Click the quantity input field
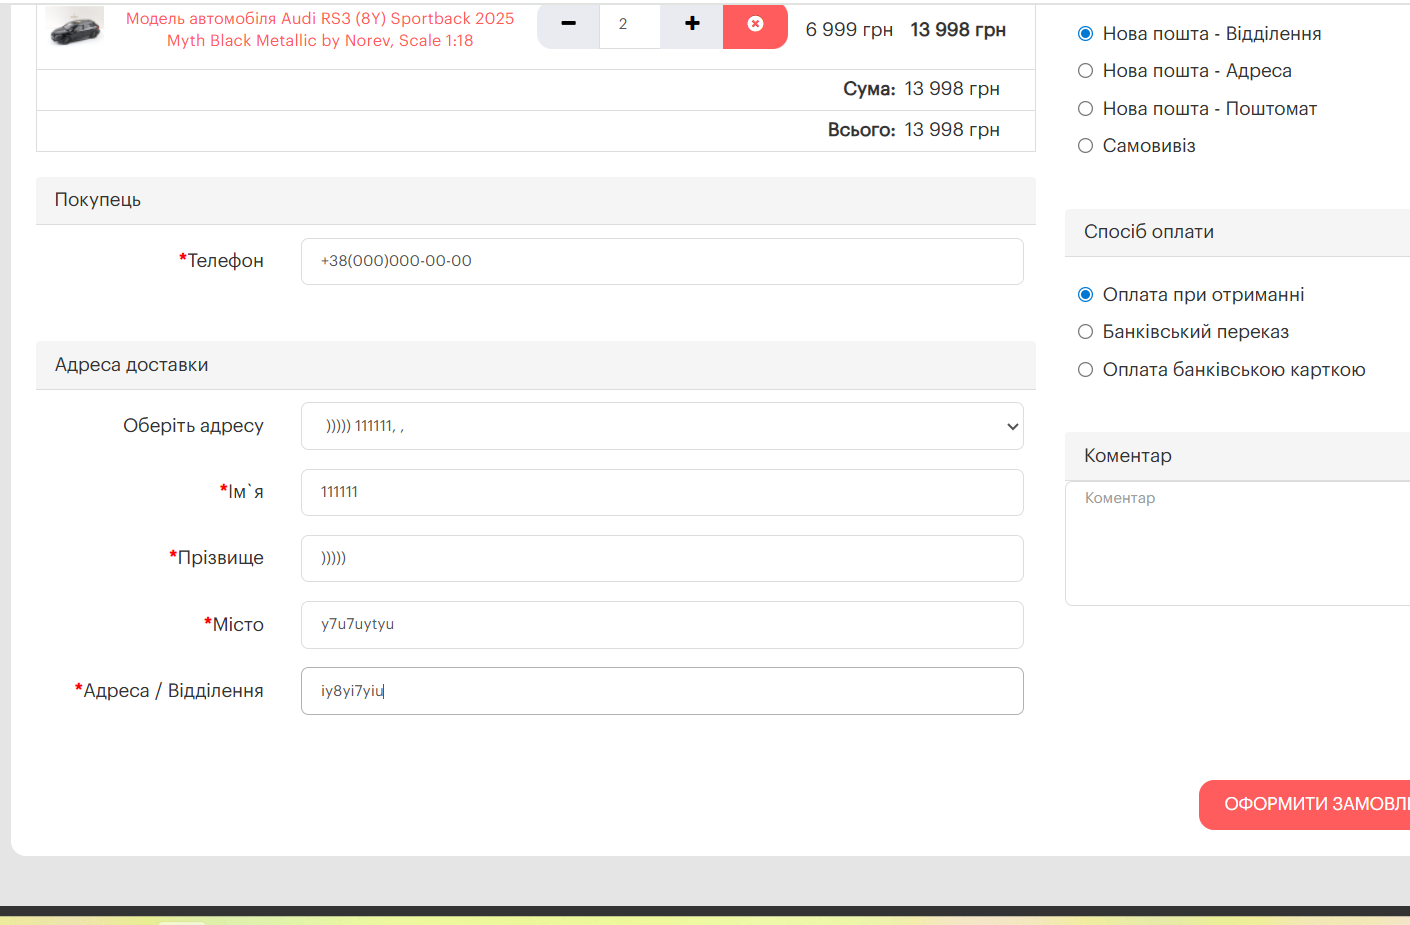The width and height of the screenshot is (1410, 925). tap(629, 24)
